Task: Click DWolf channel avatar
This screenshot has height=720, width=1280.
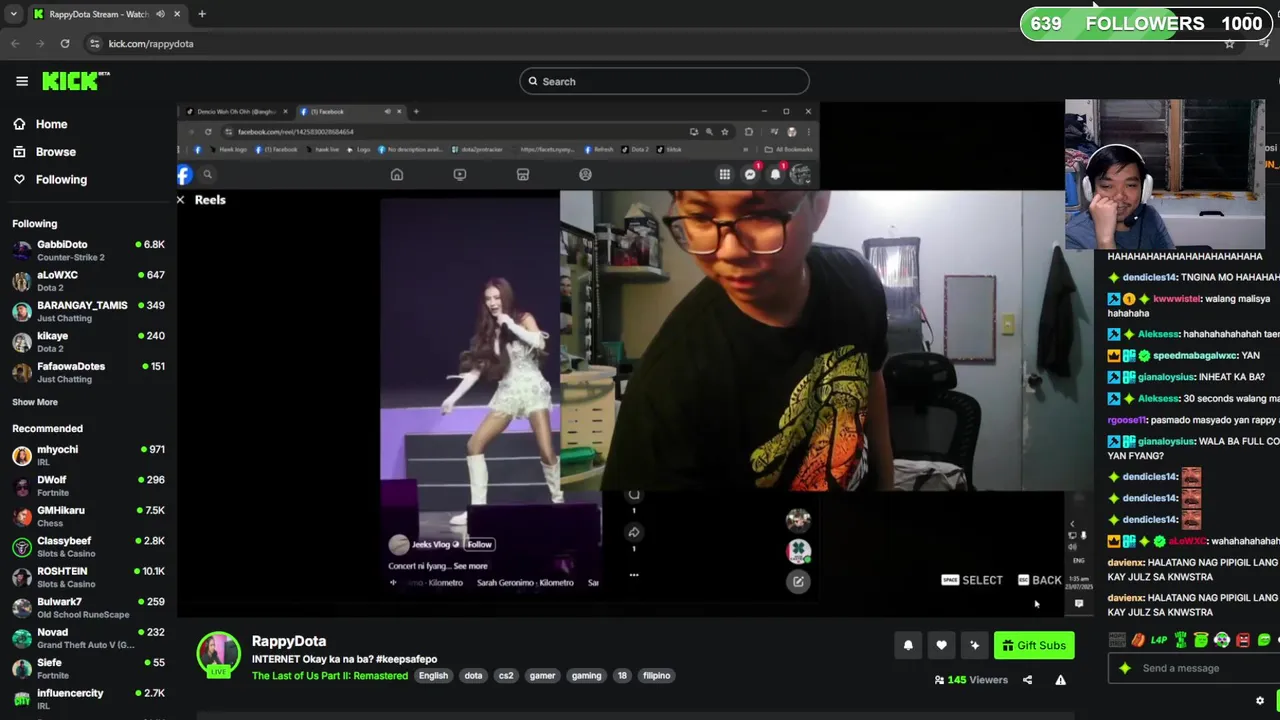Action: pyautogui.click(x=21, y=486)
